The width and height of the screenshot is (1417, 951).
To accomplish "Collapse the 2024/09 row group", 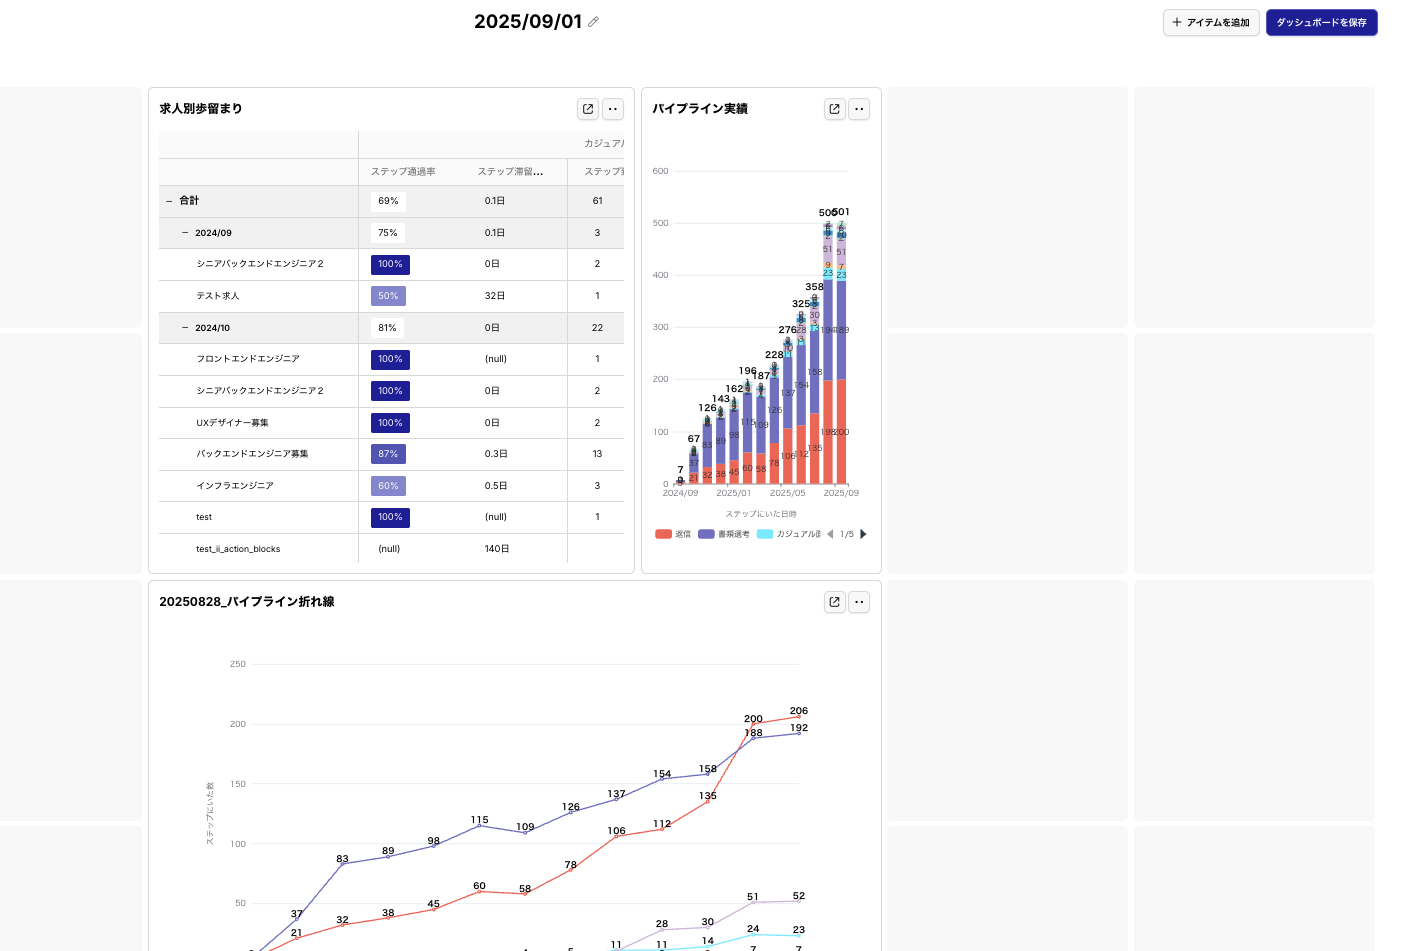I will 185,233.
